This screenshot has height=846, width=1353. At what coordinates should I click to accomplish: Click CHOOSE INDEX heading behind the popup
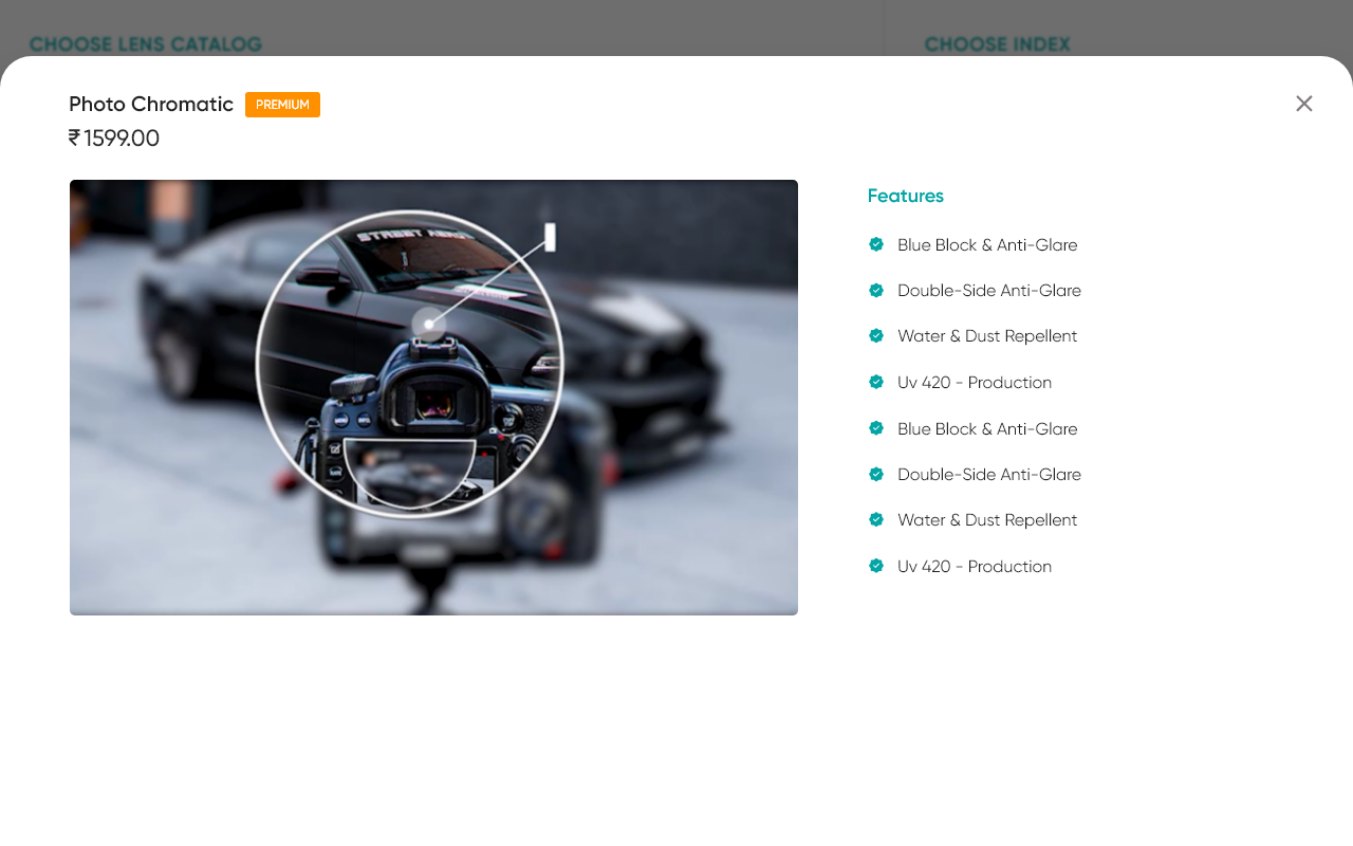[x=997, y=44]
